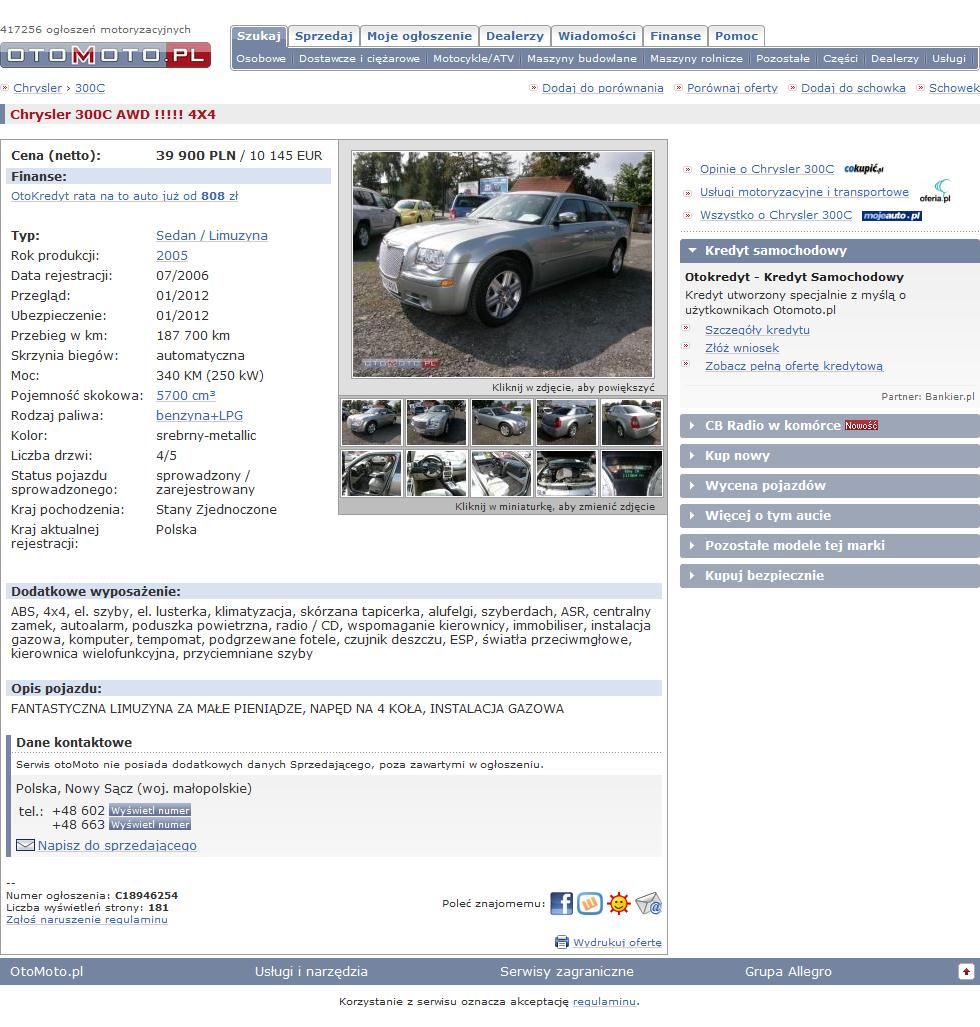This screenshot has width=980, height=1027.
Task: Share the listing on Facebook
Action: point(561,903)
